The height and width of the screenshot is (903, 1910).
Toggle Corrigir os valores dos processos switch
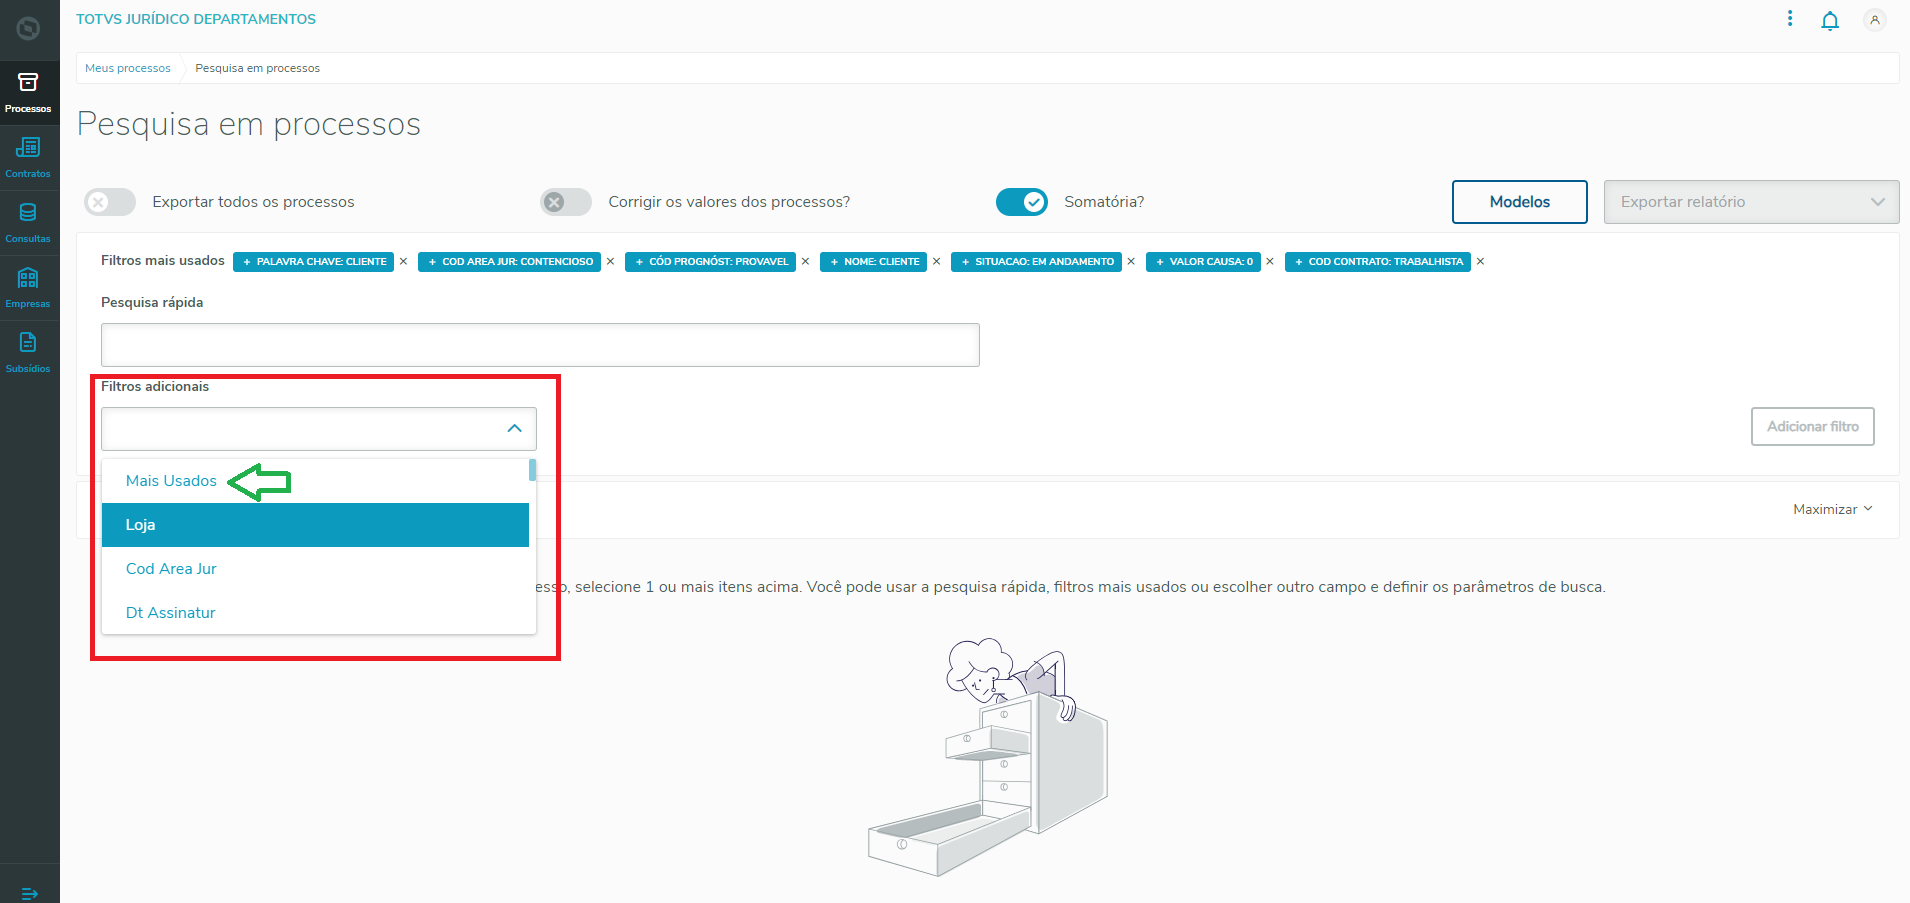[566, 202]
